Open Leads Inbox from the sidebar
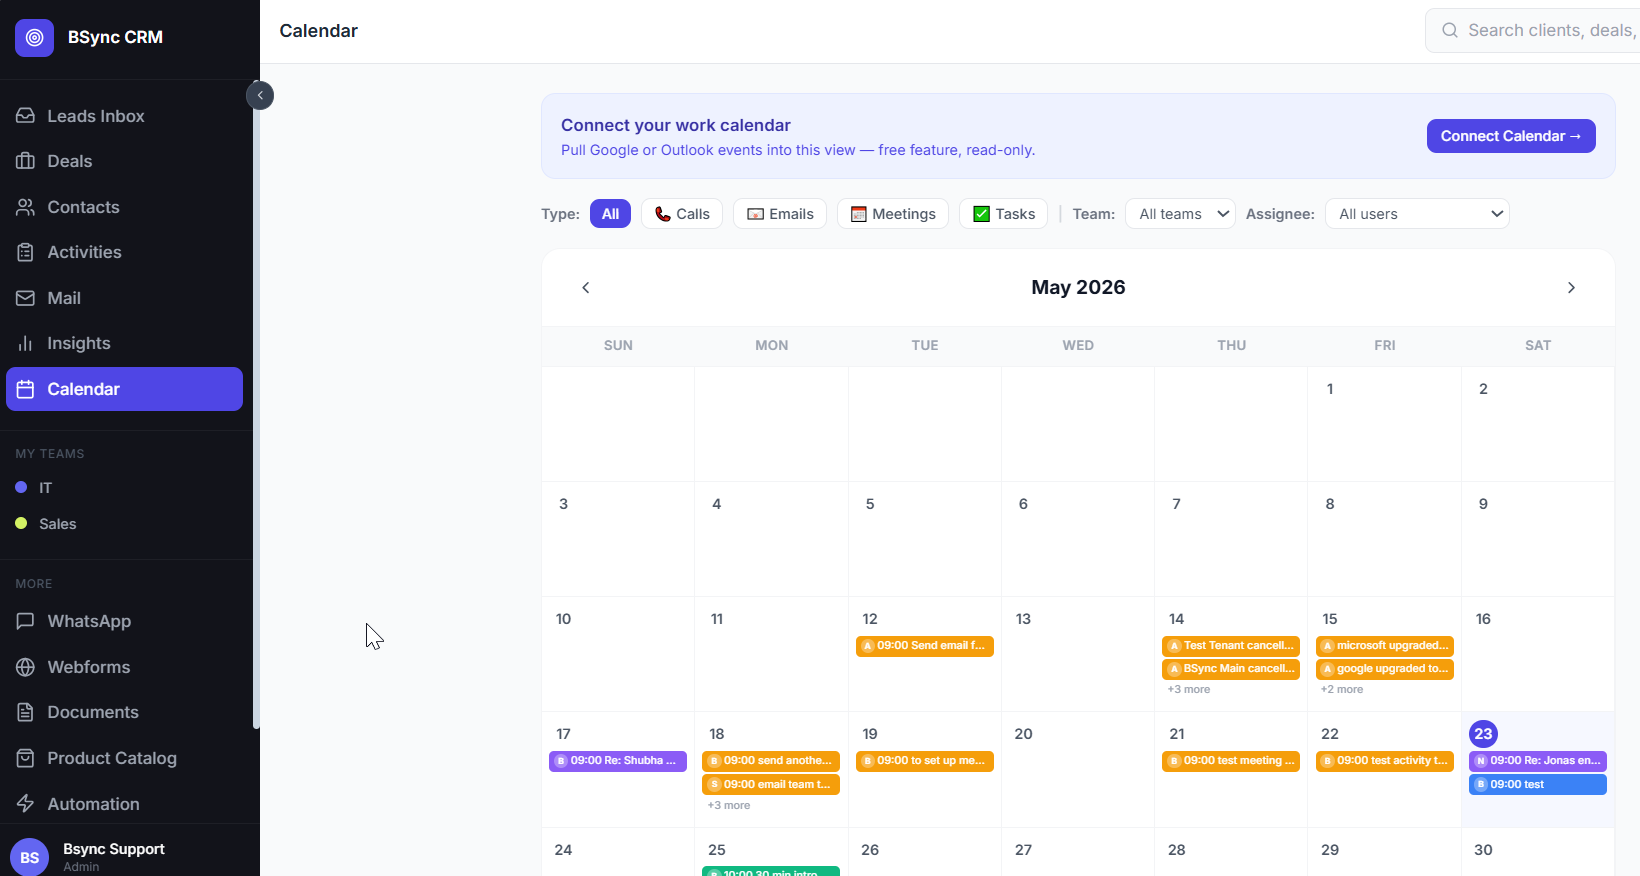The height and width of the screenshot is (876, 1640). pos(124,116)
